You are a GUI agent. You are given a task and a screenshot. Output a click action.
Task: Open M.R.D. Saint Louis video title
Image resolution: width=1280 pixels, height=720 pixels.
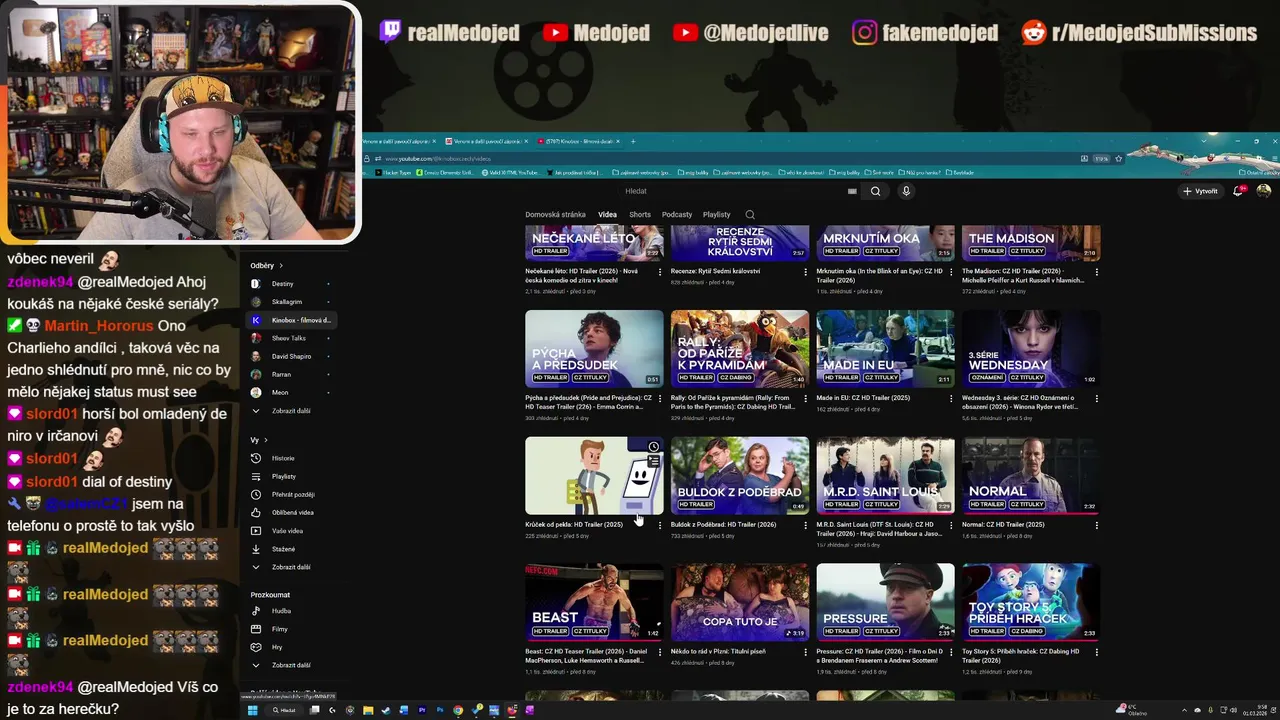click(x=879, y=529)
